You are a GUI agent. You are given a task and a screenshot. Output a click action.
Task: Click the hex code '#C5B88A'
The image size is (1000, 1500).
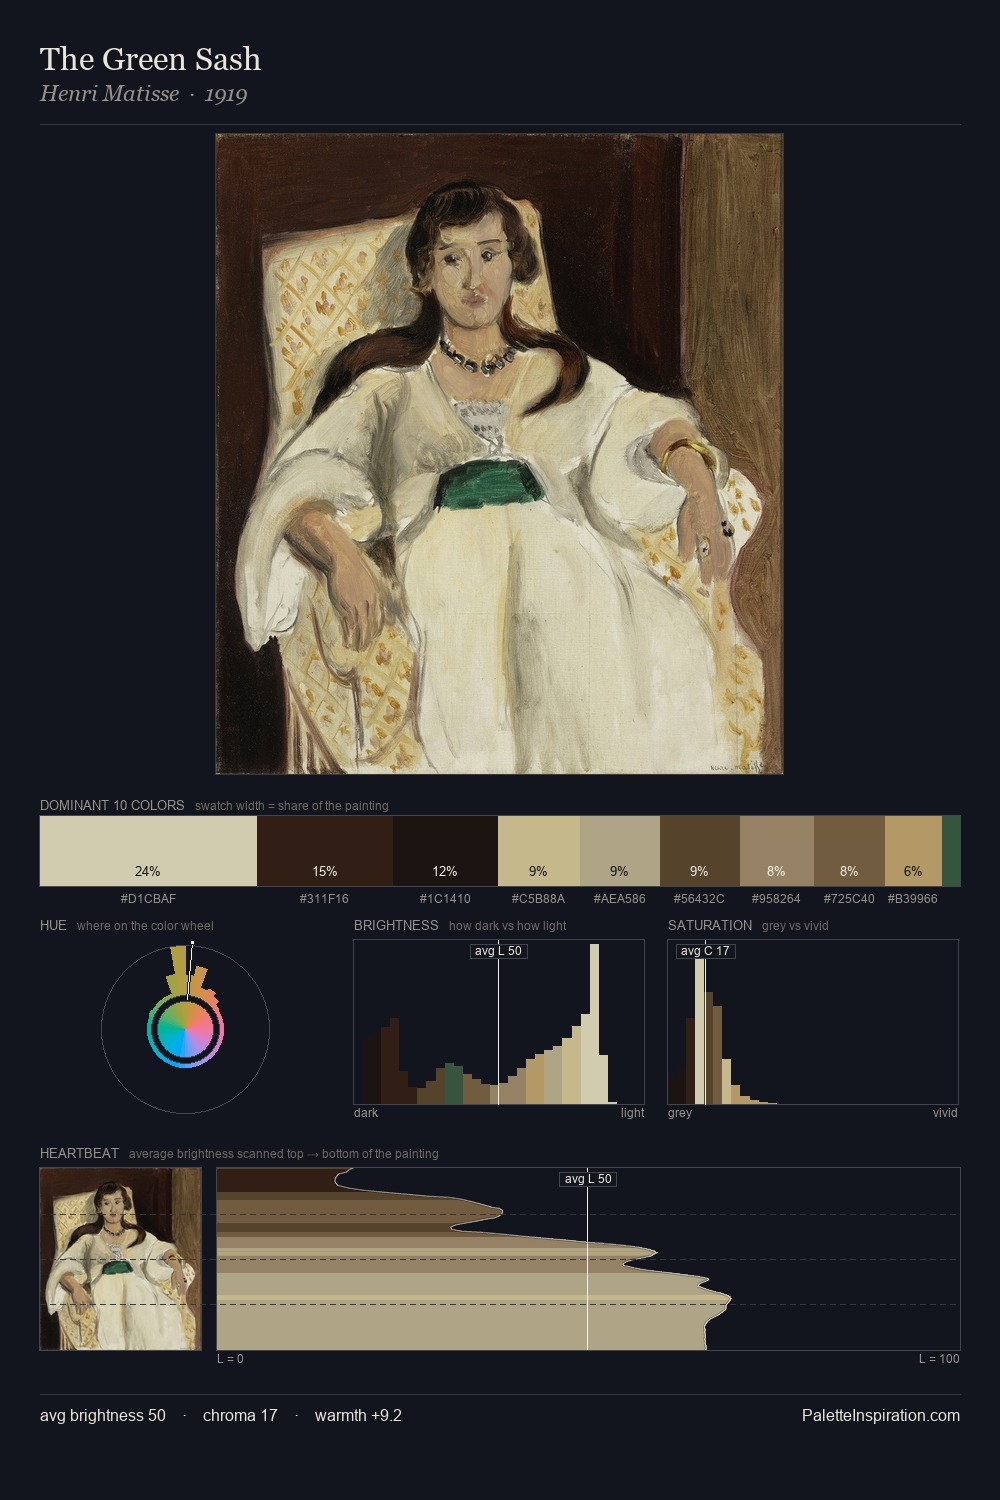[538, 899]
